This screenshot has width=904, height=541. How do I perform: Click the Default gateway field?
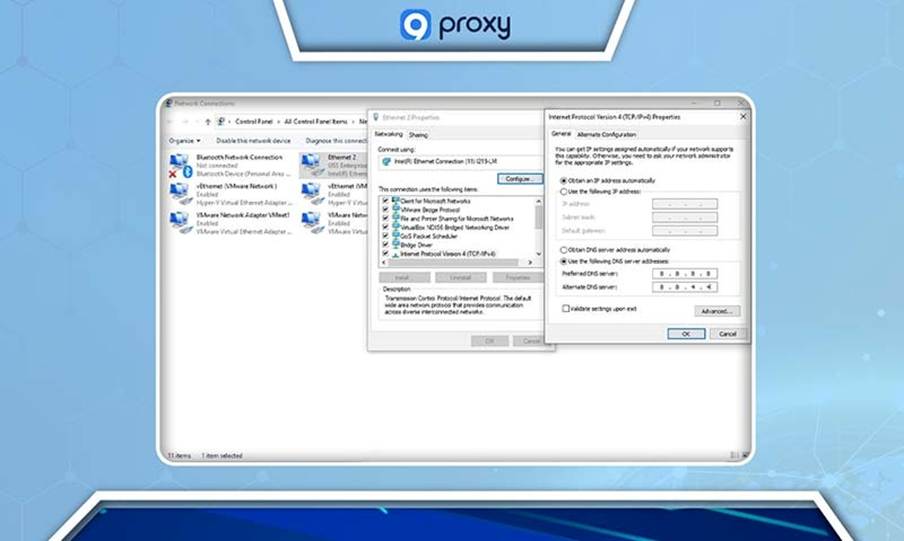(685, 231)
